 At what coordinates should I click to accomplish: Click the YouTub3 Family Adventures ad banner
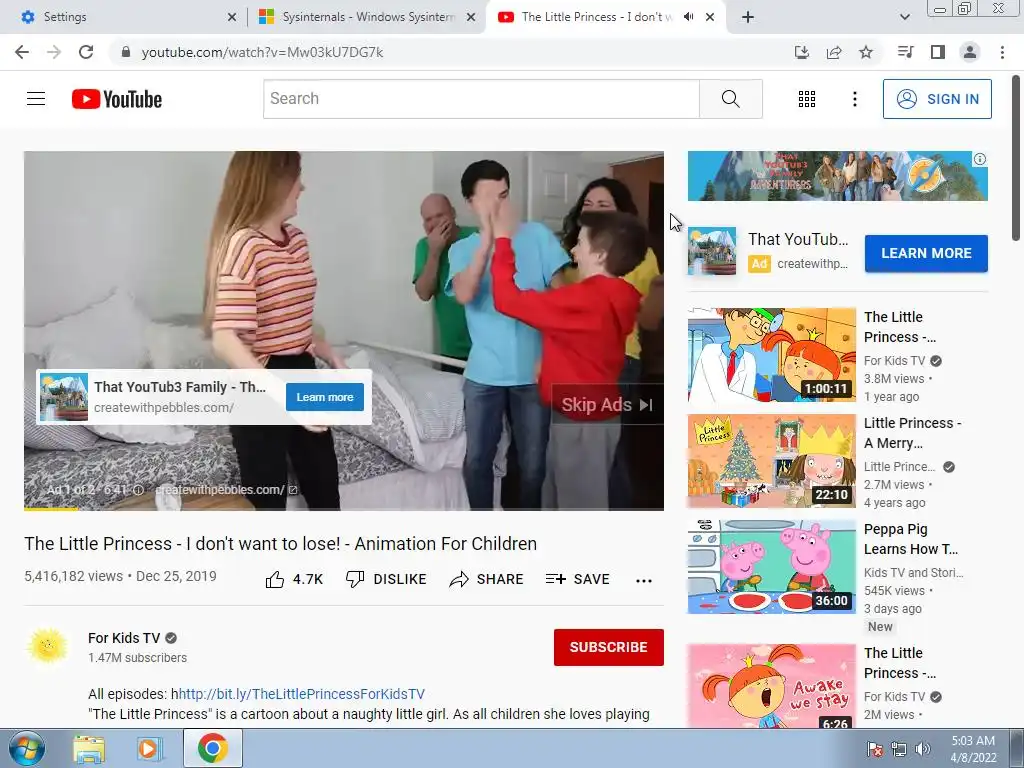[x=837, y=176]
